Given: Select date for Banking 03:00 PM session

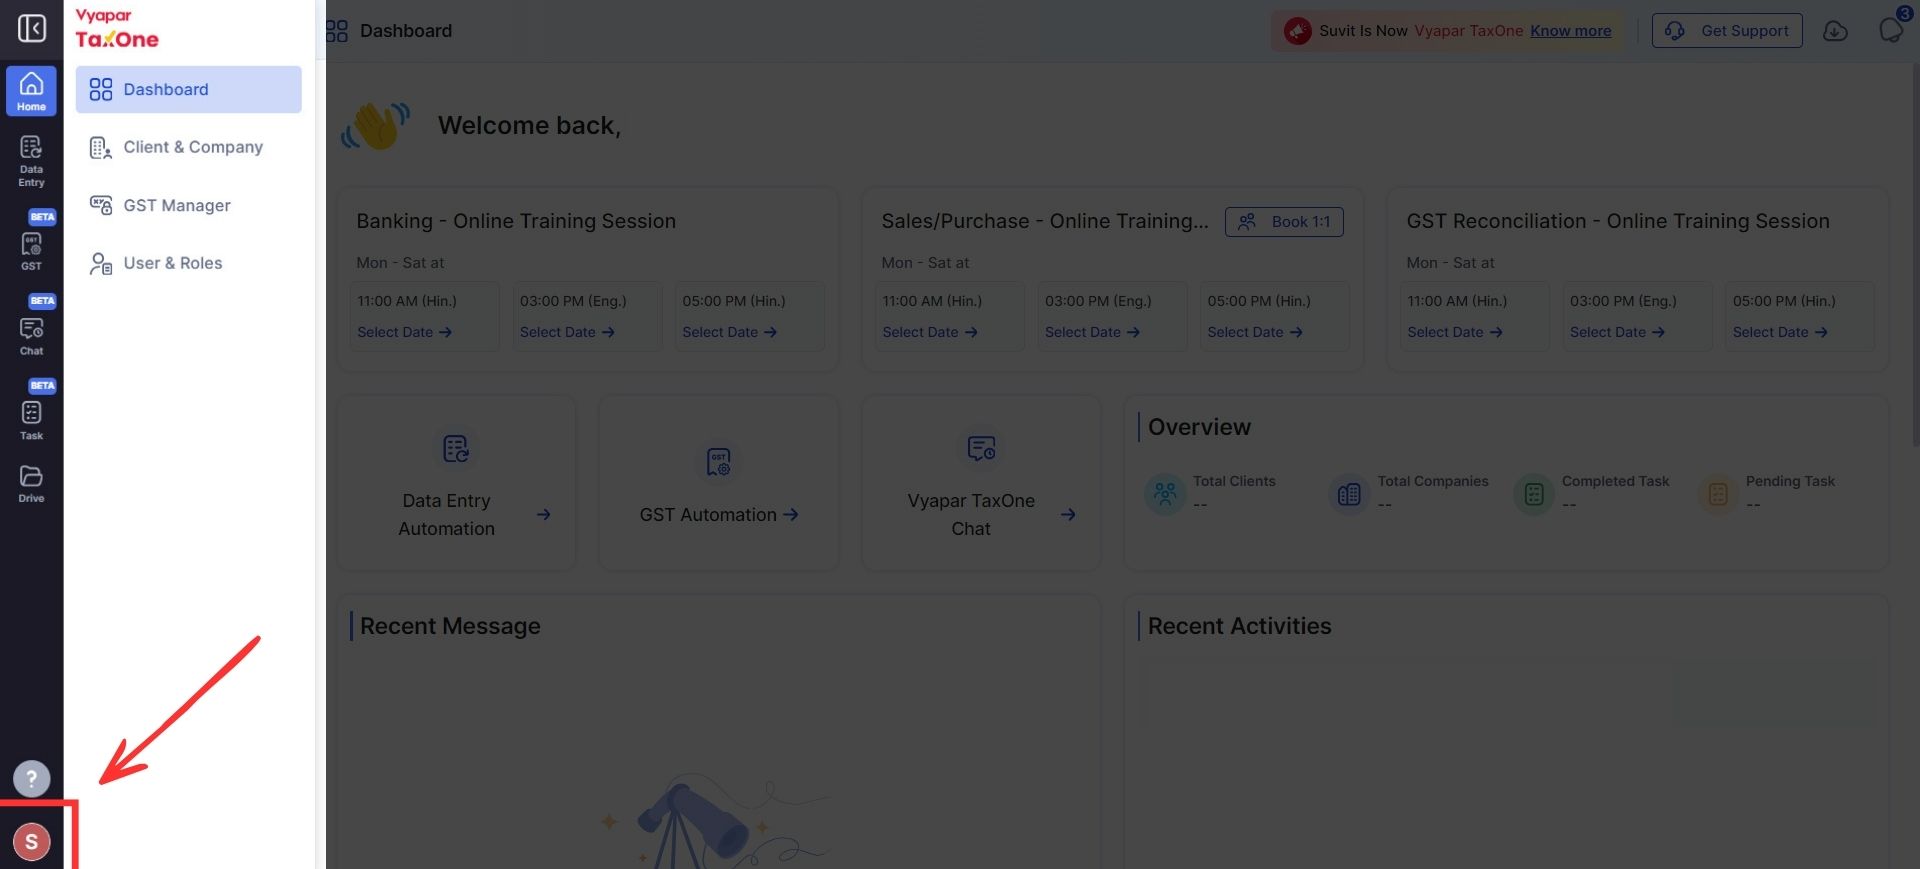Looking at the screenshot, I should tap(567, 332).
